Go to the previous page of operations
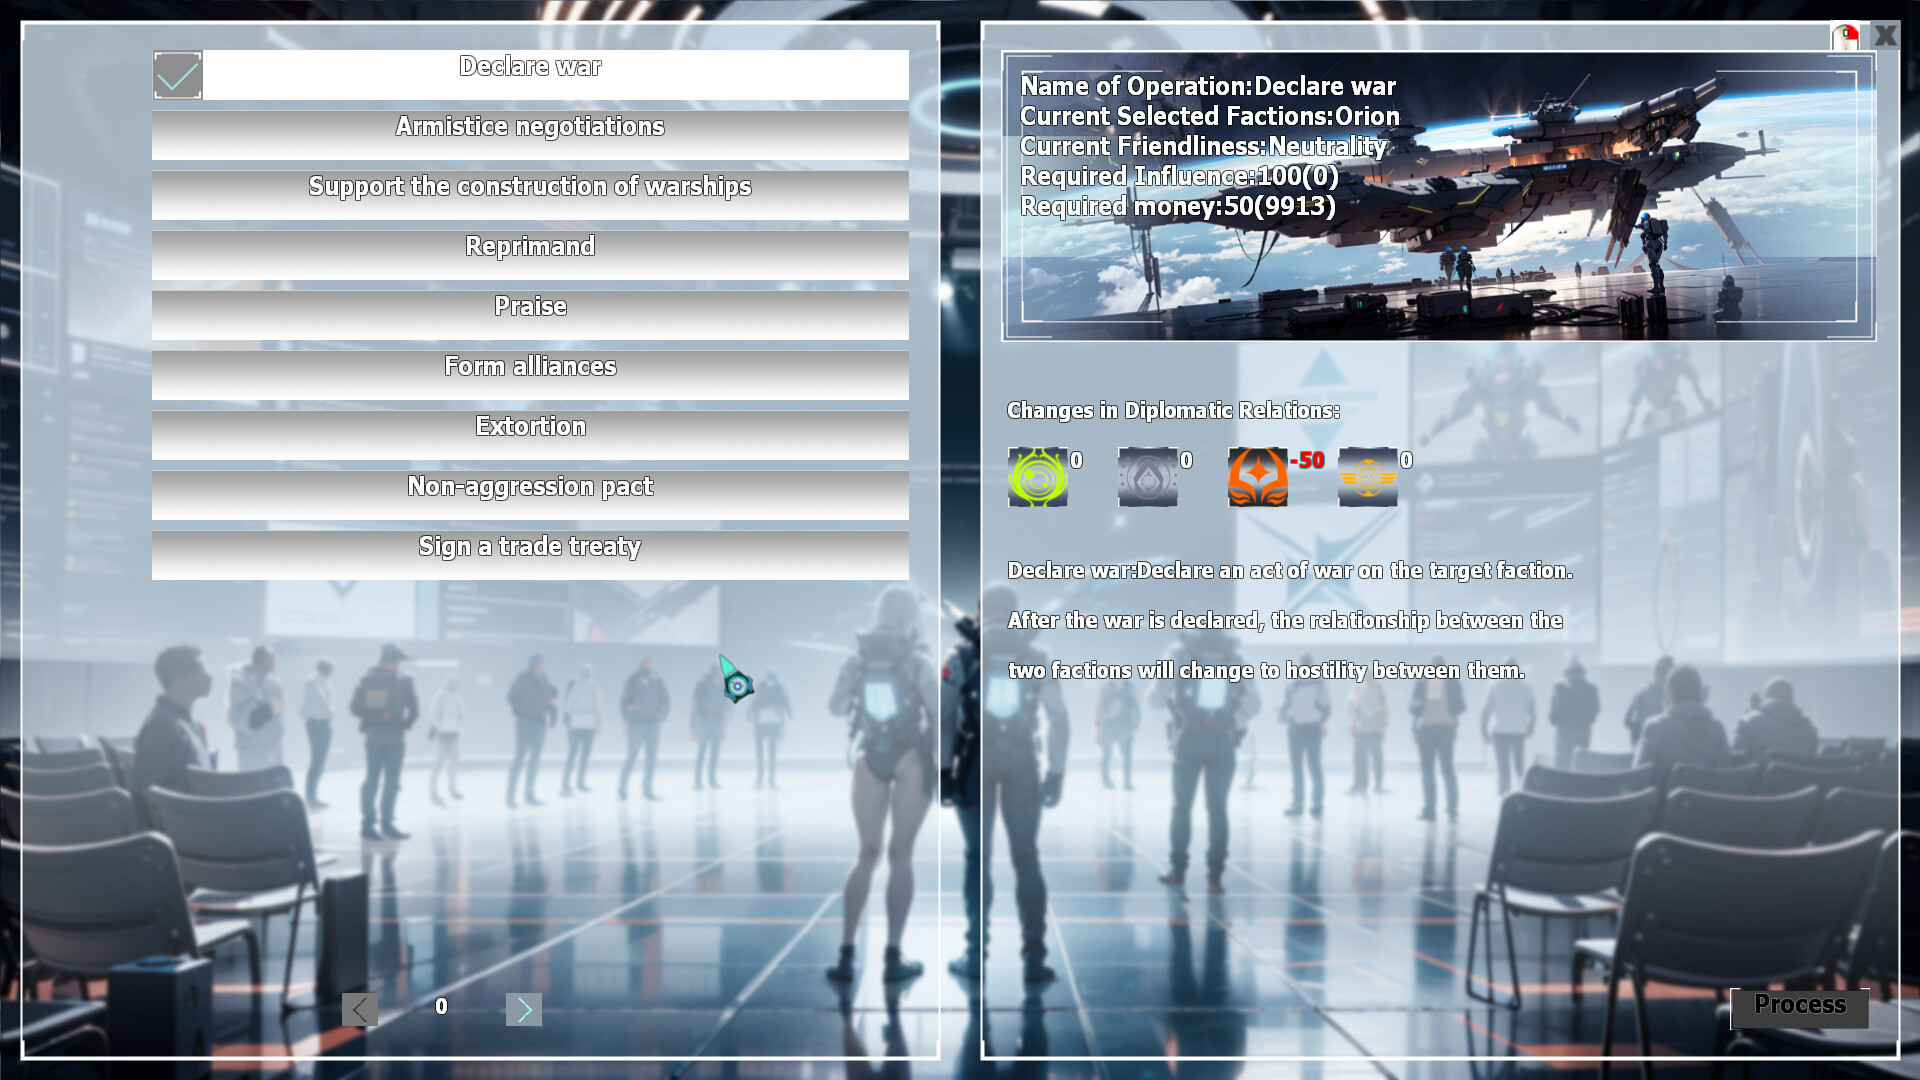The image size is (1920, 1080). coord(360,1009)
